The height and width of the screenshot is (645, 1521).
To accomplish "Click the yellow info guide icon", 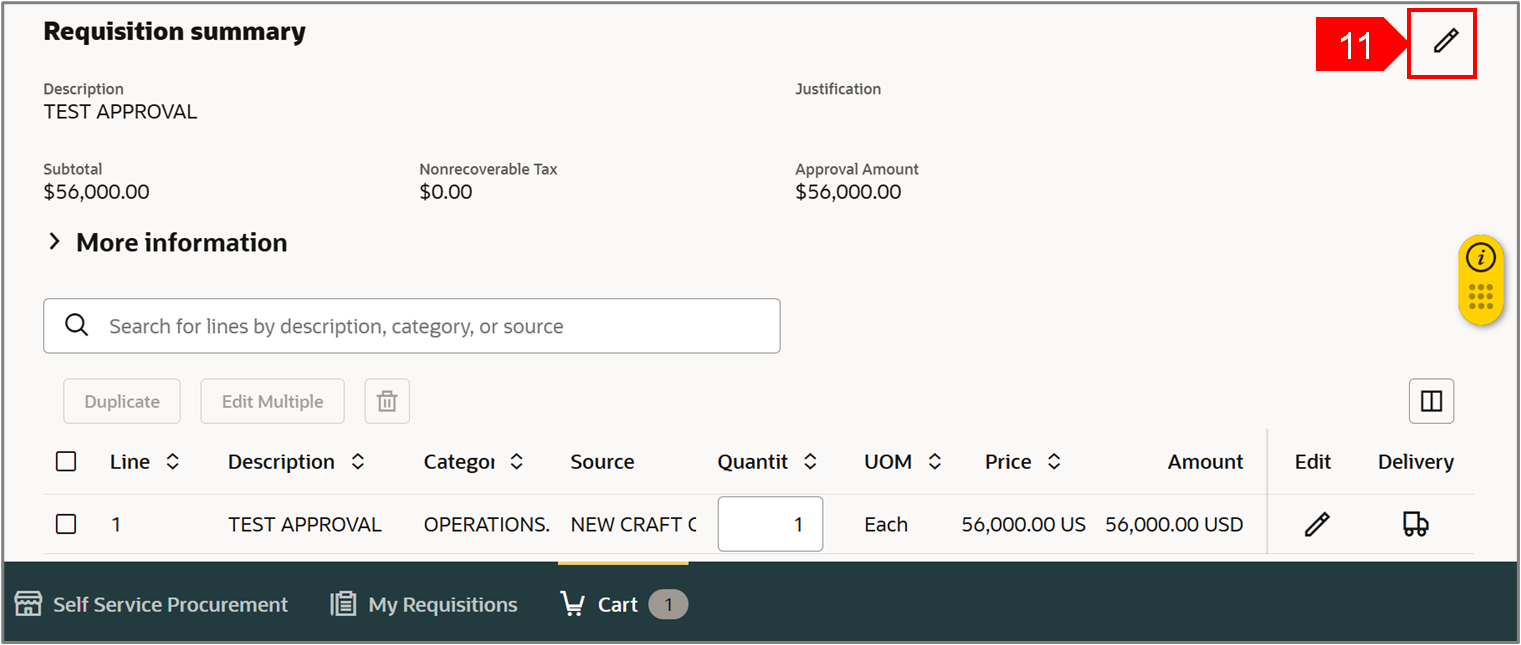I will tap(1480, 258).
